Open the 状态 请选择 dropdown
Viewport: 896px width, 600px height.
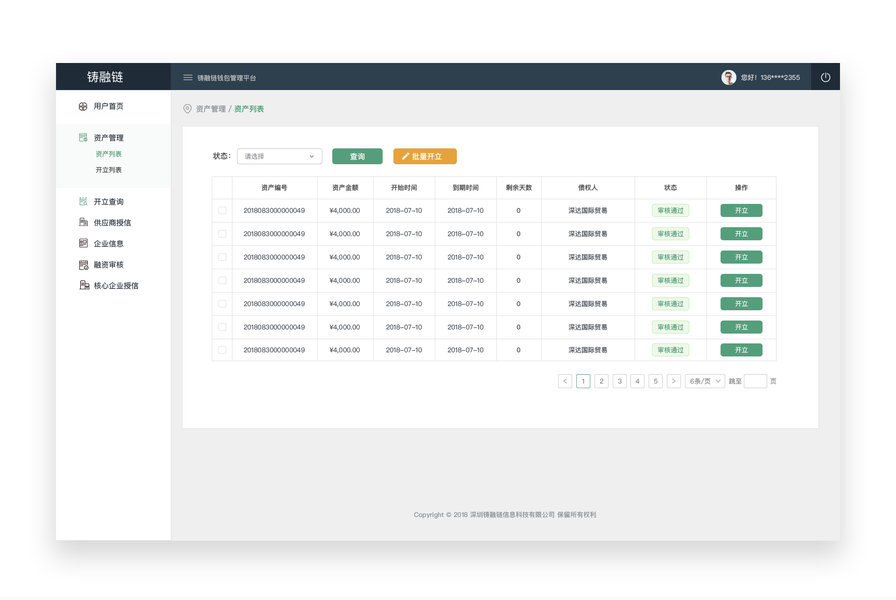pos(279,156)
